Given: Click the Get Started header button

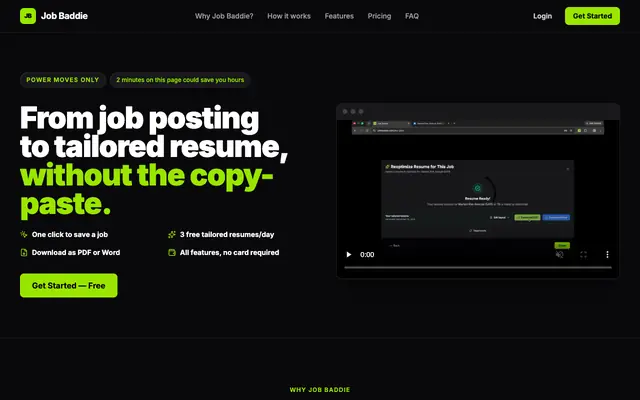Looking at the screenshot, I should [592, 16].
